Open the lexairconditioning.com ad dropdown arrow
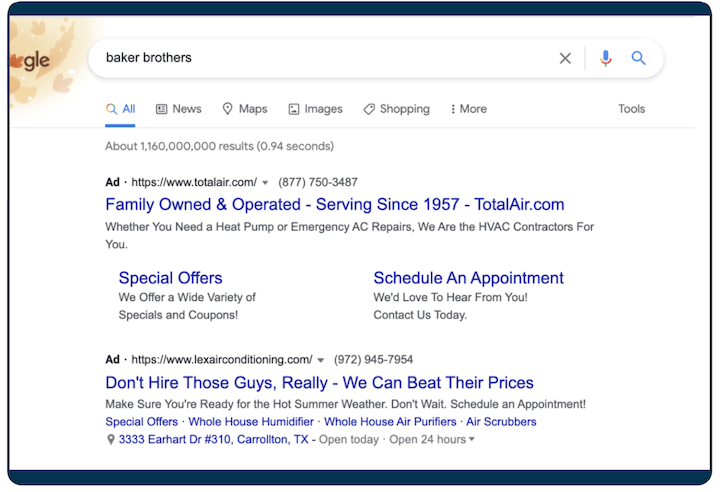720x492 pixels. (x=320, y=360)
